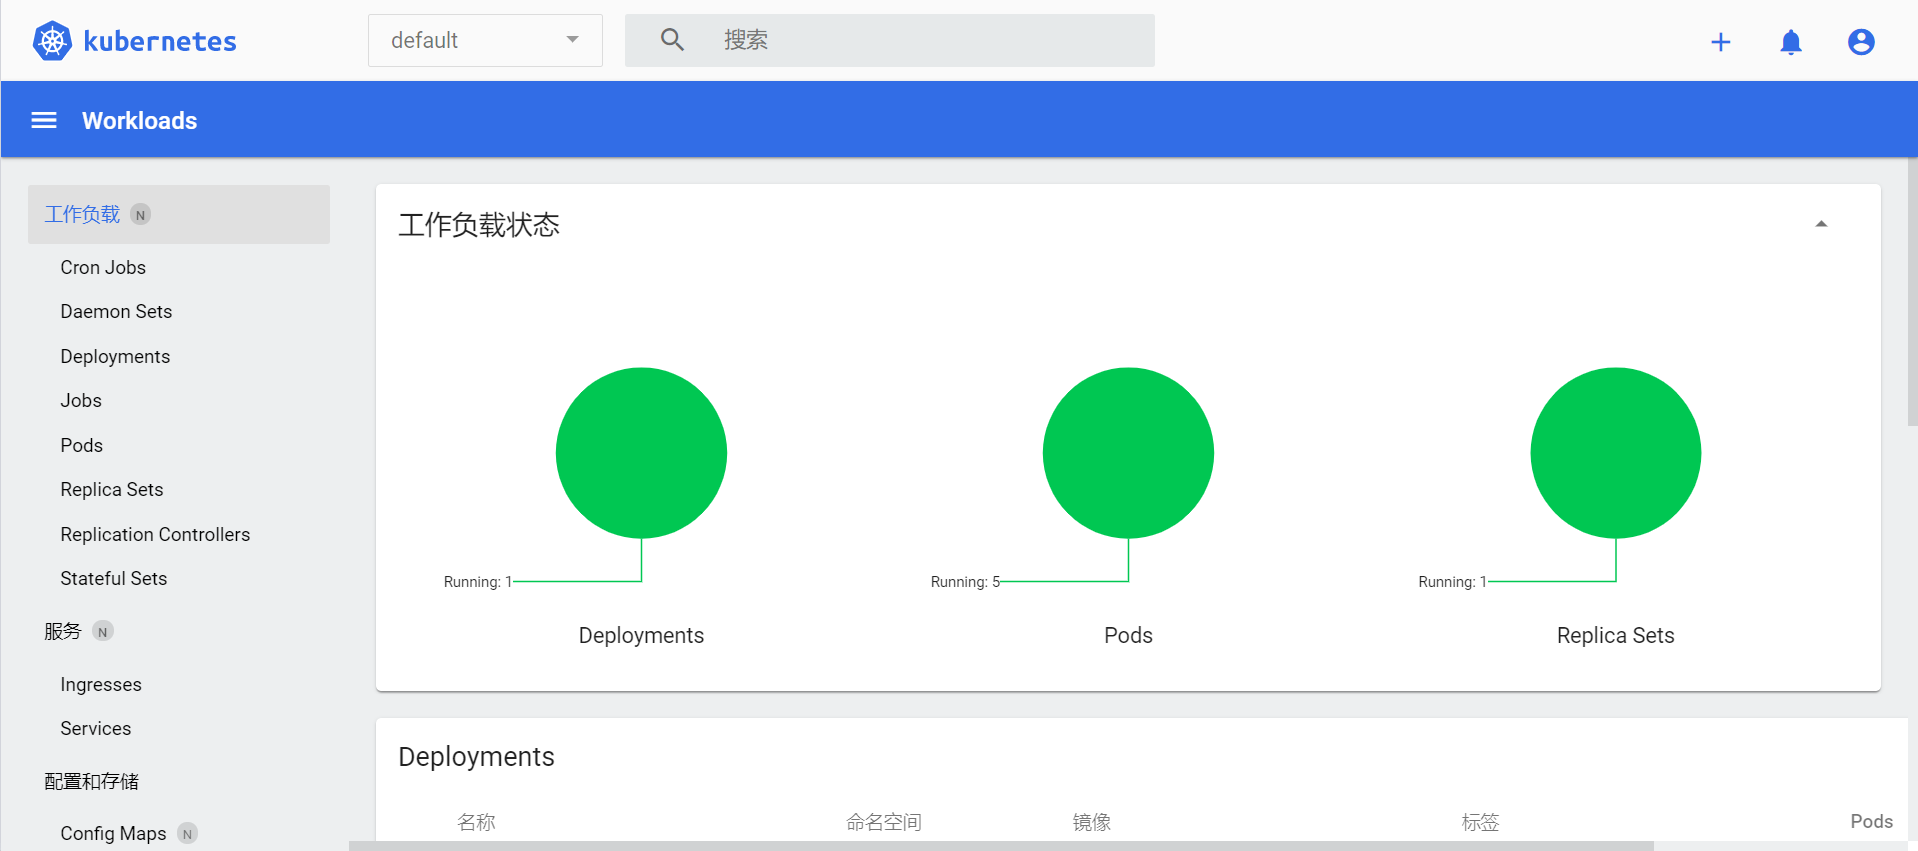Click the N badge next to 服务
The height and width of the screenshot is (851, 1918).
tap(103, 632)
